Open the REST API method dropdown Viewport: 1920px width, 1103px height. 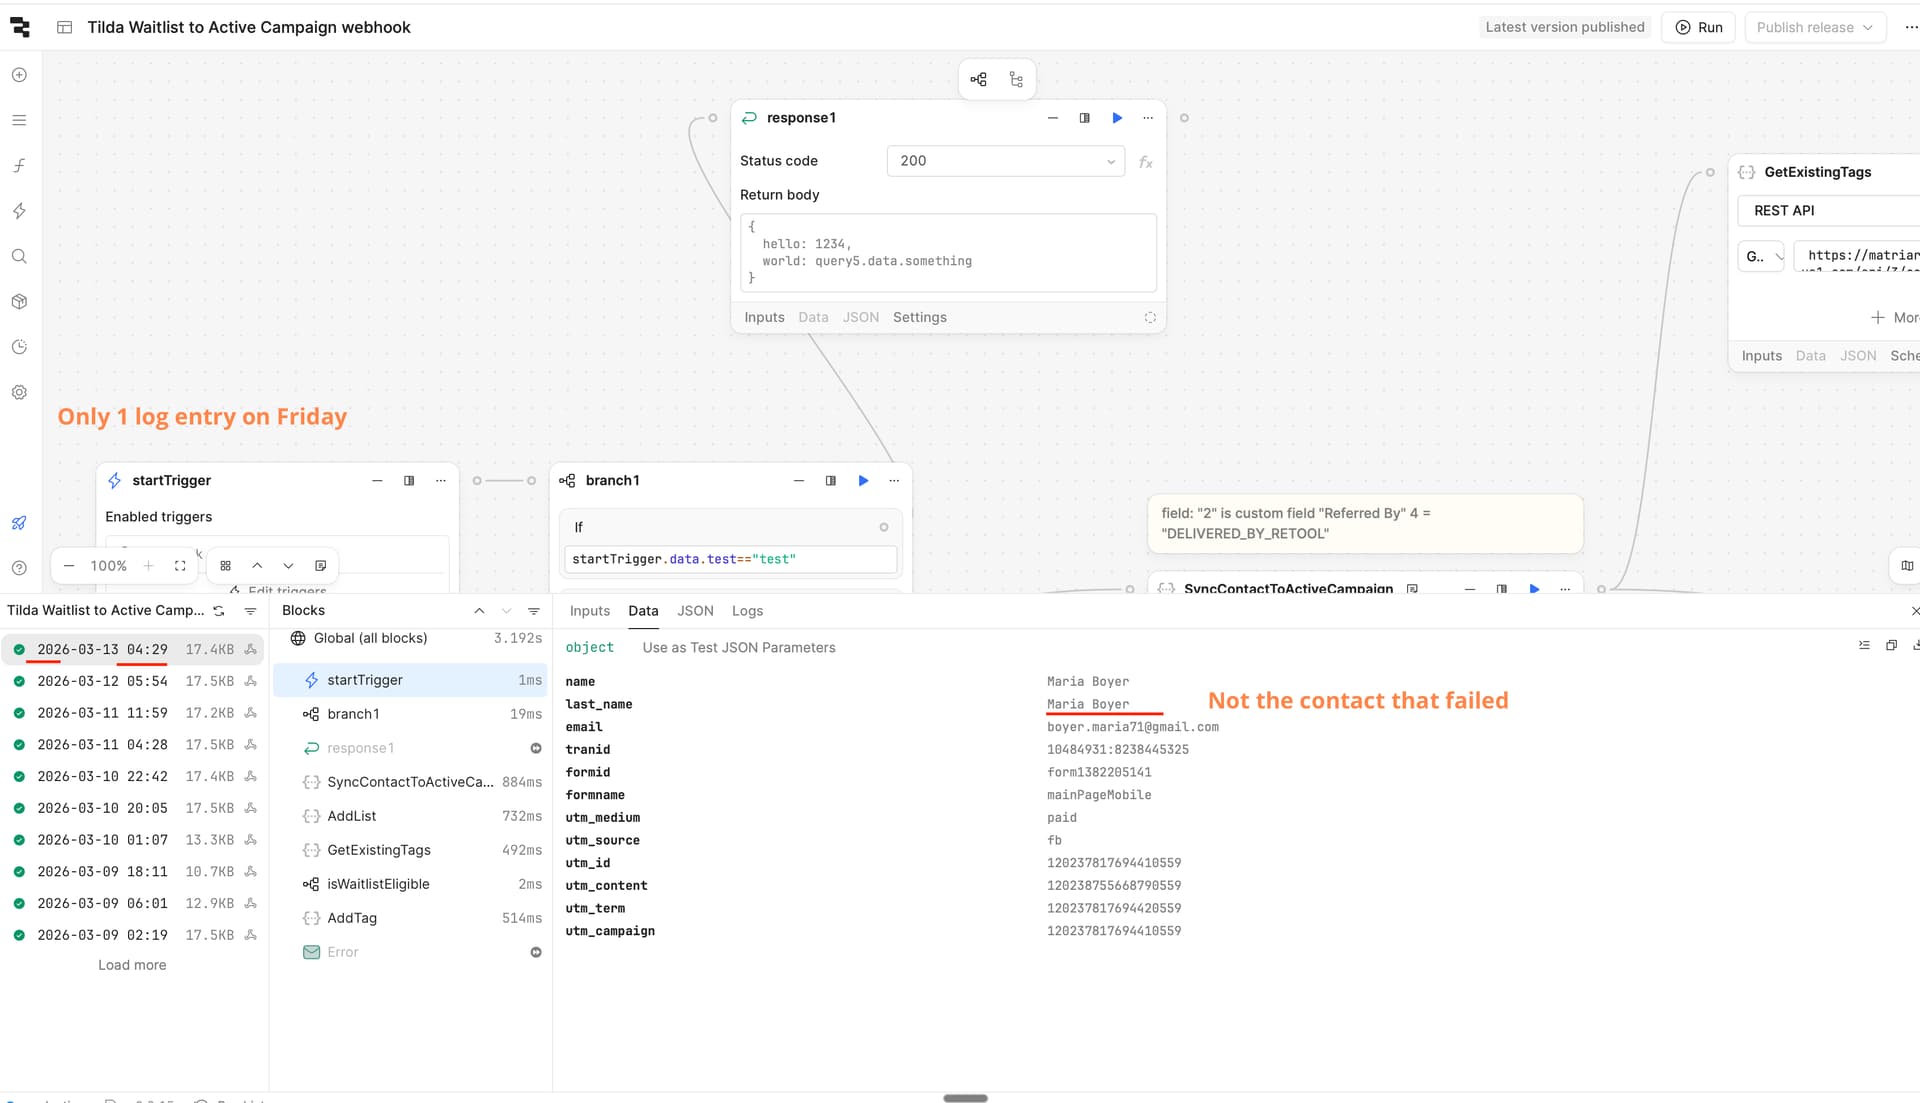click(1761, 256)
